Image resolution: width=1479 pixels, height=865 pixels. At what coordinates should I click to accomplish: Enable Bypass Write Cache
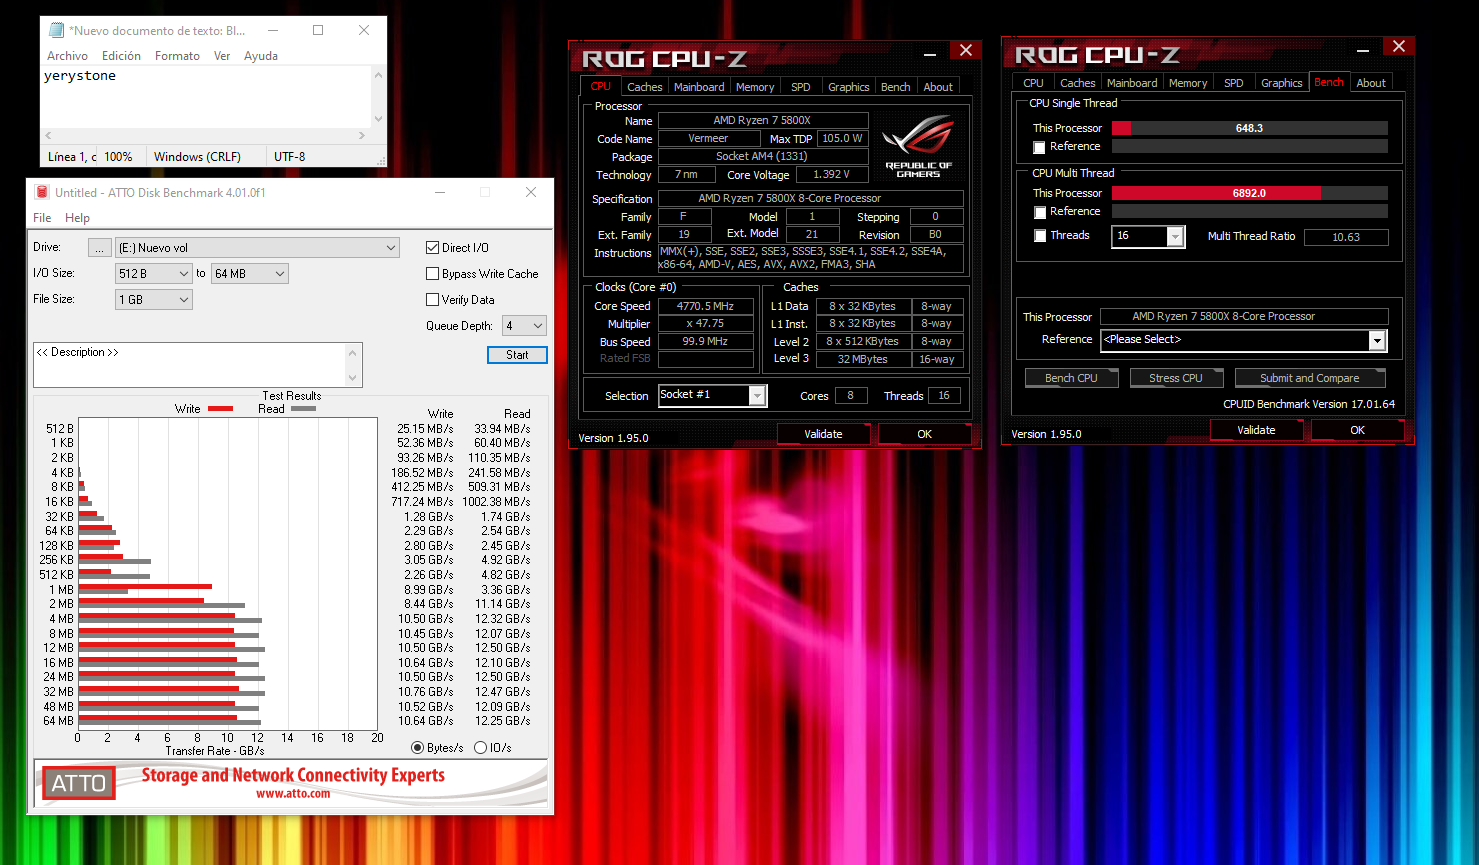click(x=433, y=273)
